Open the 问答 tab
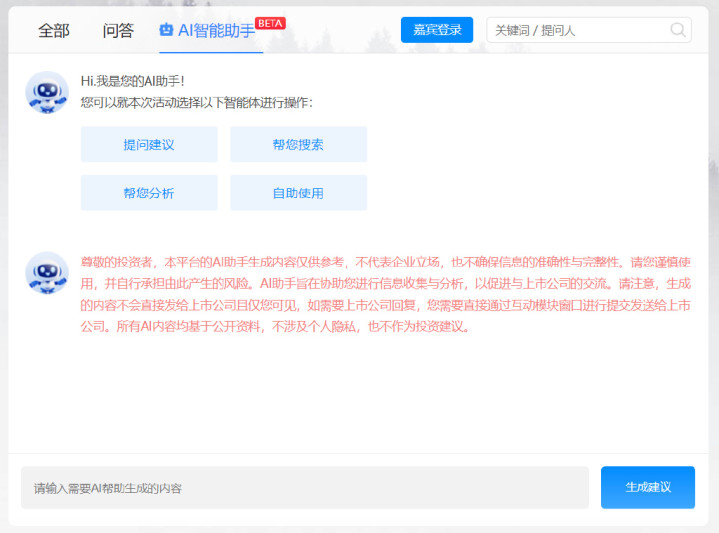 (118, 31)
